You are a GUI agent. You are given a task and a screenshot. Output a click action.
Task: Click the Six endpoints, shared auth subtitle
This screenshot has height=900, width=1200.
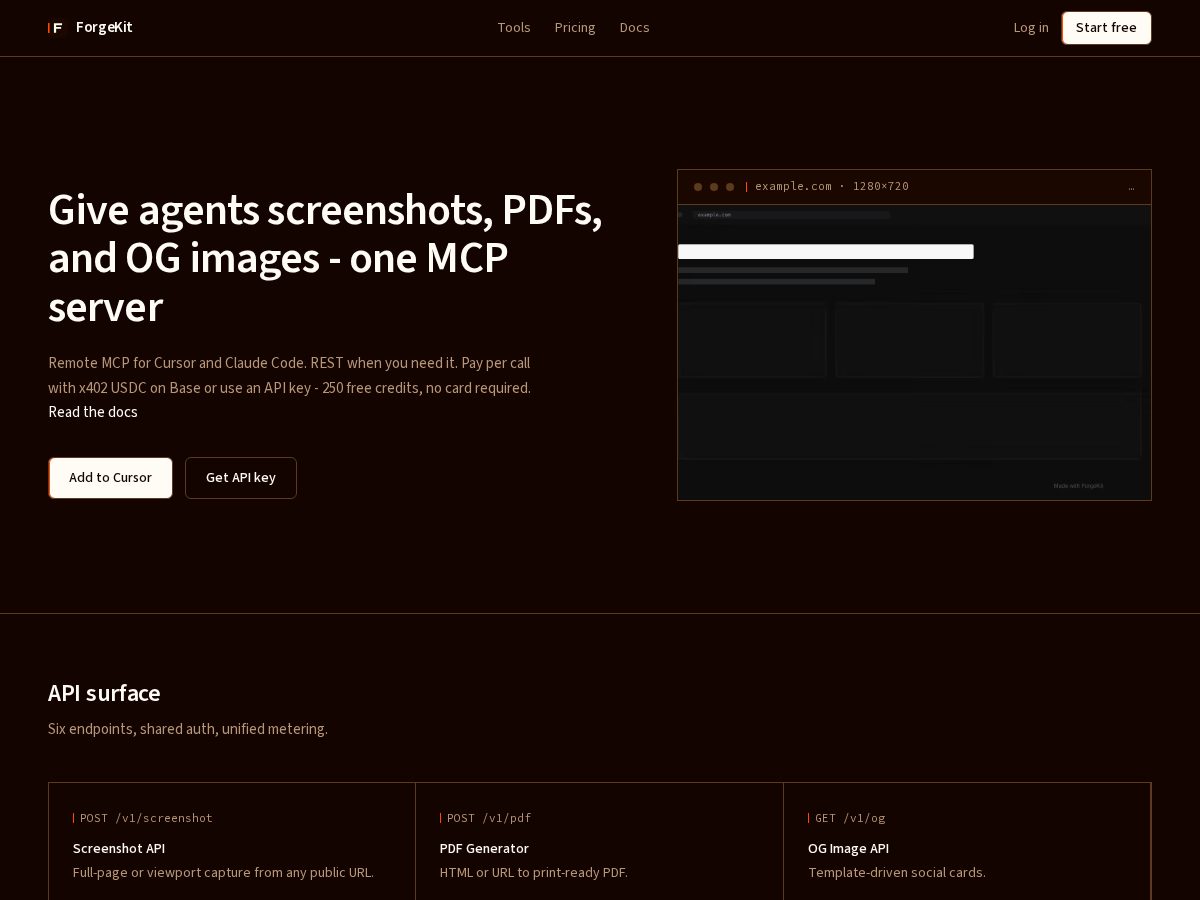[188, 729]
